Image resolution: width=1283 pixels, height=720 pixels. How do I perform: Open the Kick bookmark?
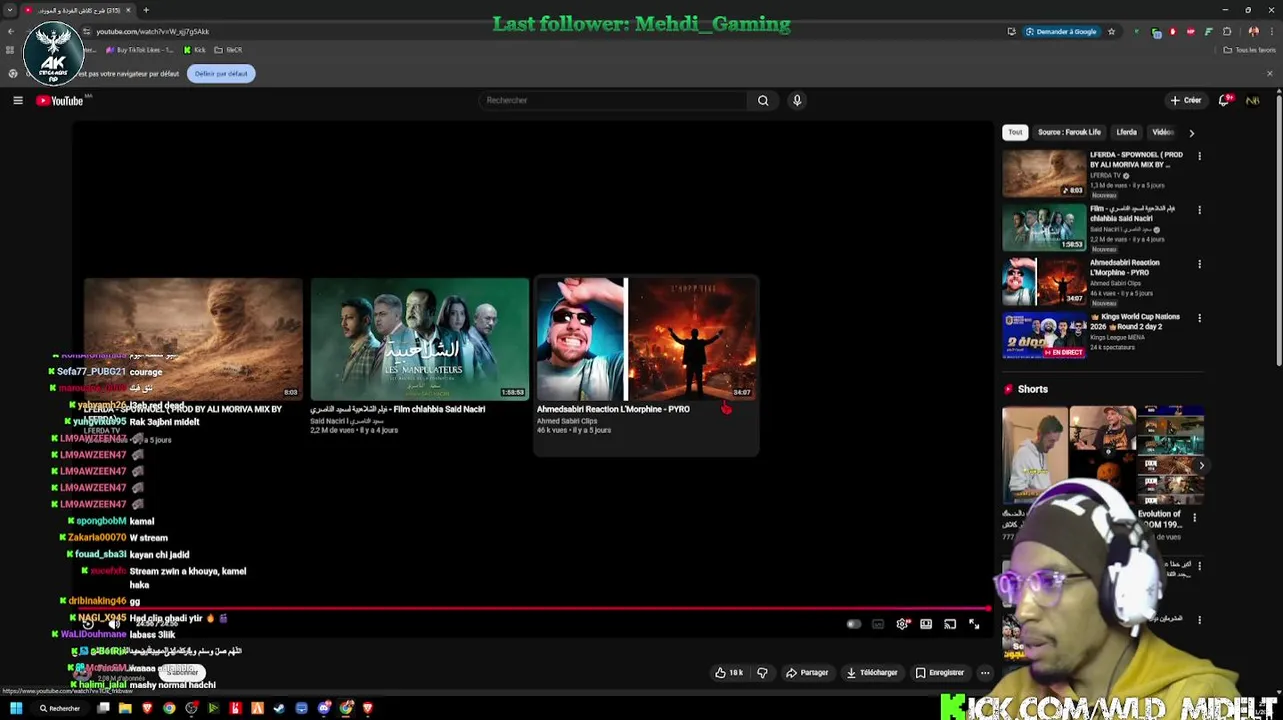(195, 50)
